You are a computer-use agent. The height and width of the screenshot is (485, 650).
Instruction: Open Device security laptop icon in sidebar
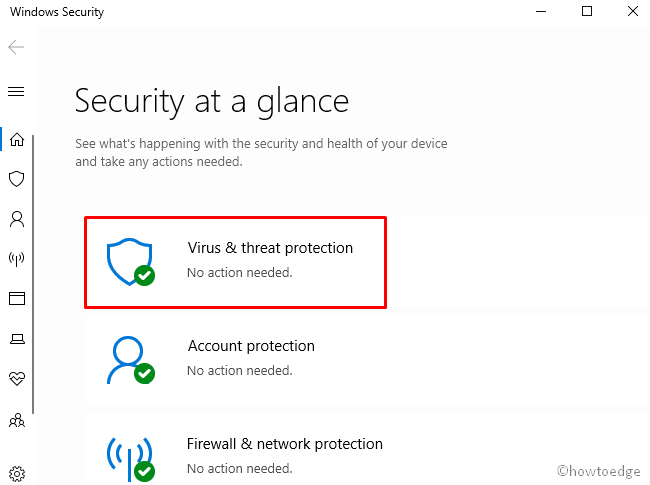point(16,339)
